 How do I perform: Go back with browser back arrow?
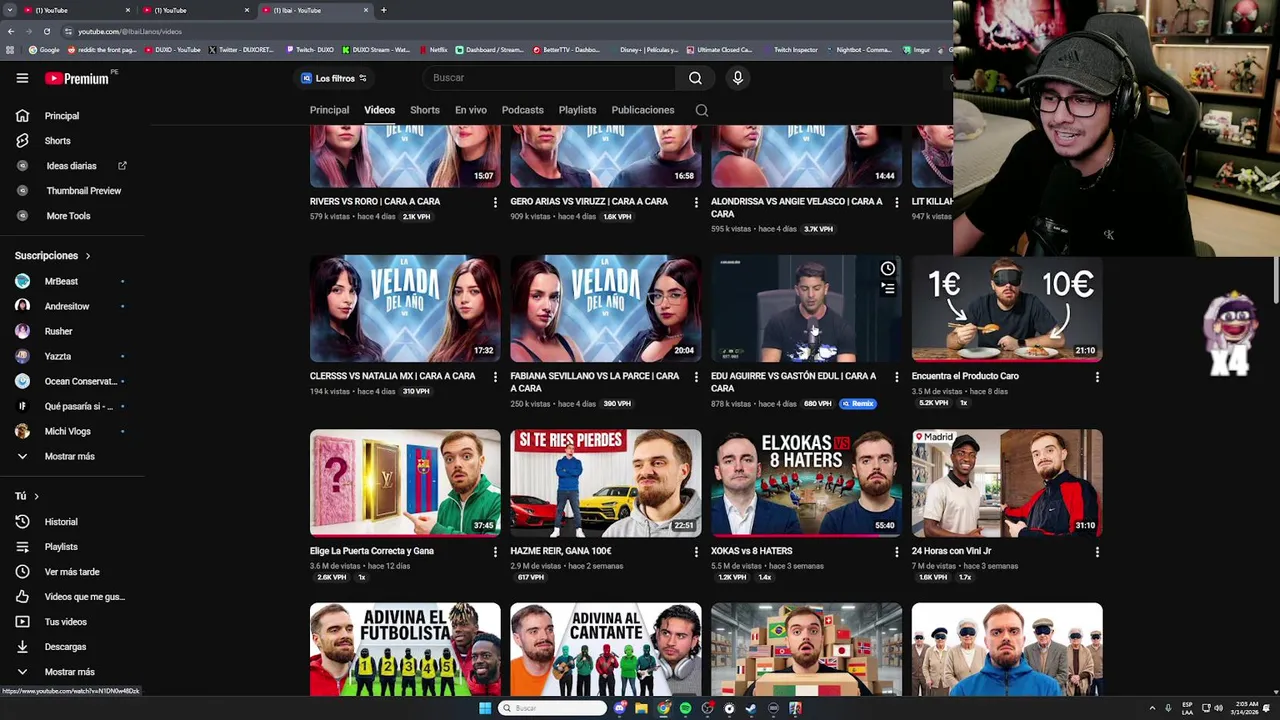pos(11,31)
